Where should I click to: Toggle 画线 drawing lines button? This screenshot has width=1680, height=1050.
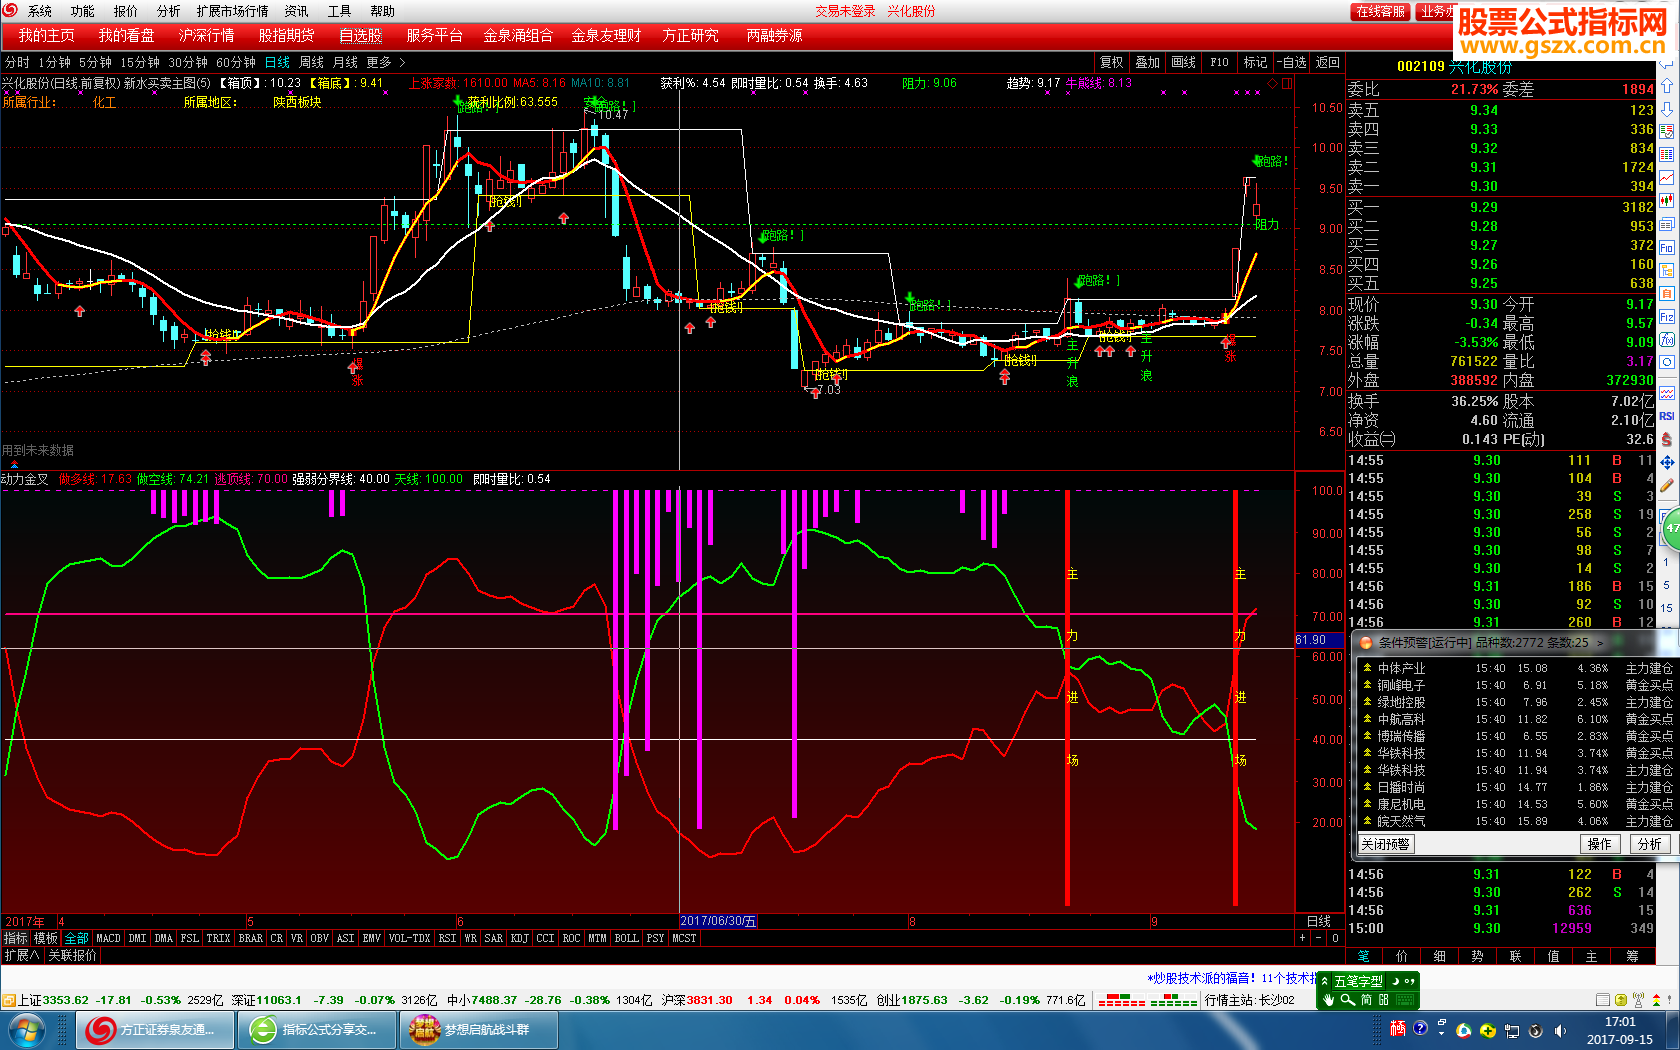[1183, 62]
